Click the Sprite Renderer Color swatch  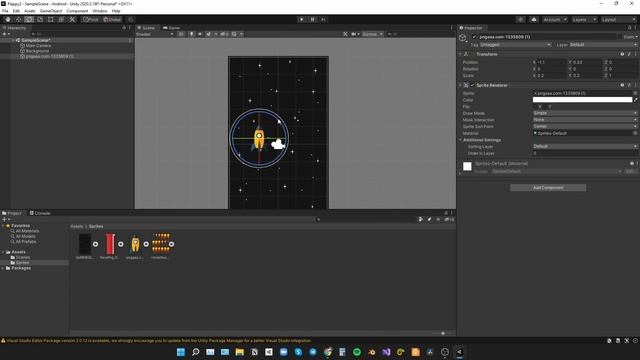582,100
